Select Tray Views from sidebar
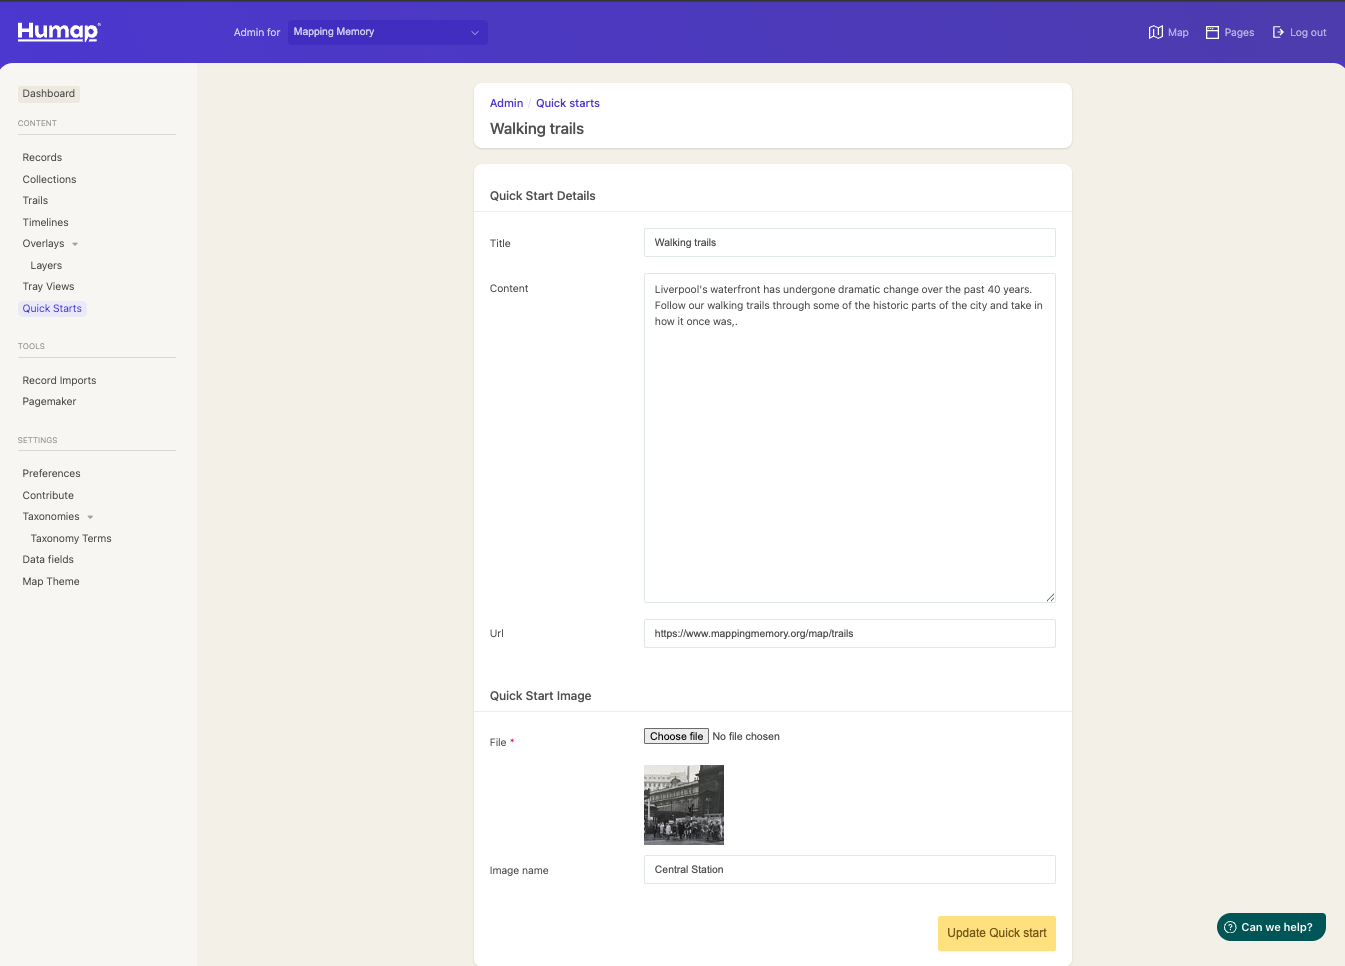 click(x=48, y=286)
